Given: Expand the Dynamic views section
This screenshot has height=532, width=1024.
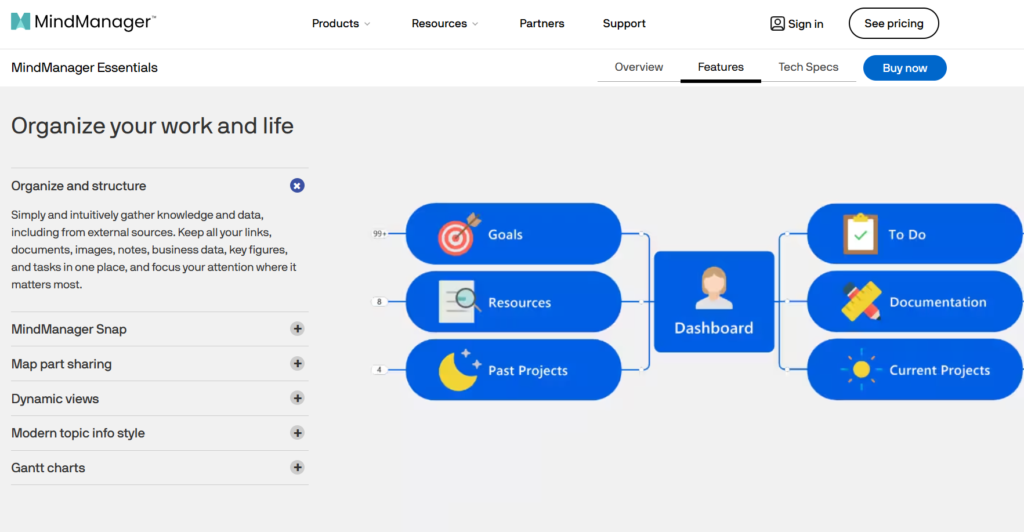Looking at the screenshot, I should coord(297,398).
